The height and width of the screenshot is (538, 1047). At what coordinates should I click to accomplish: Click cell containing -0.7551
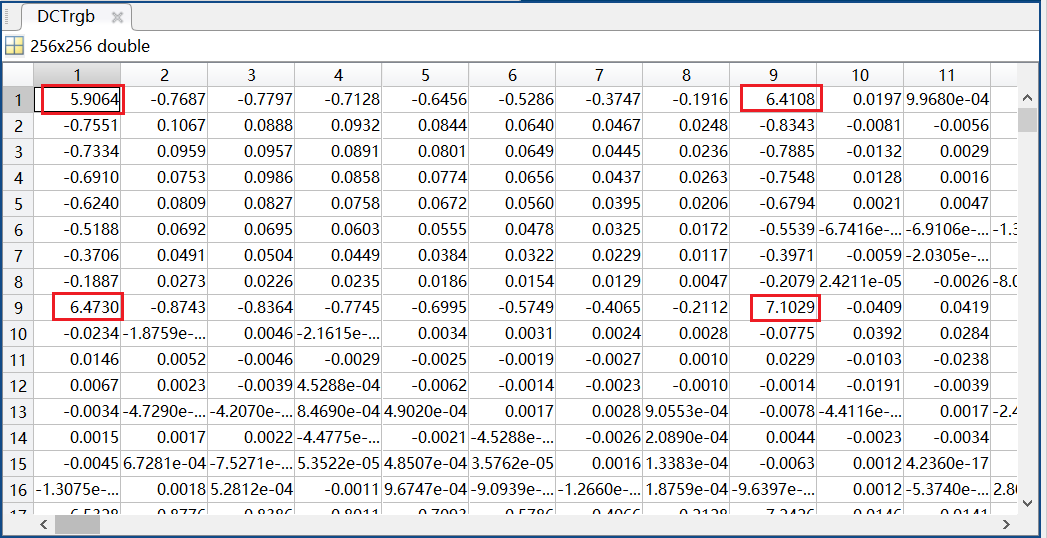pyautogui.click(x=77, y=126)
